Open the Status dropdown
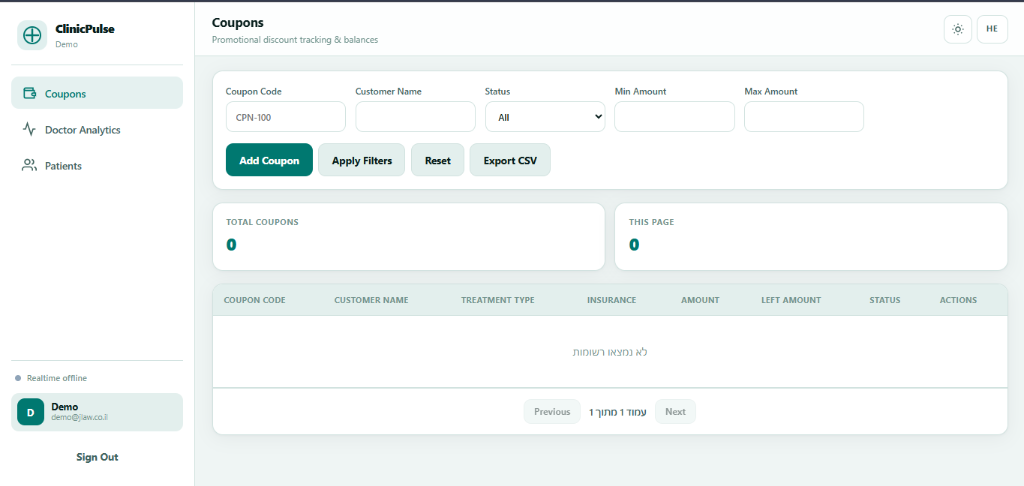 coord(545,117)
